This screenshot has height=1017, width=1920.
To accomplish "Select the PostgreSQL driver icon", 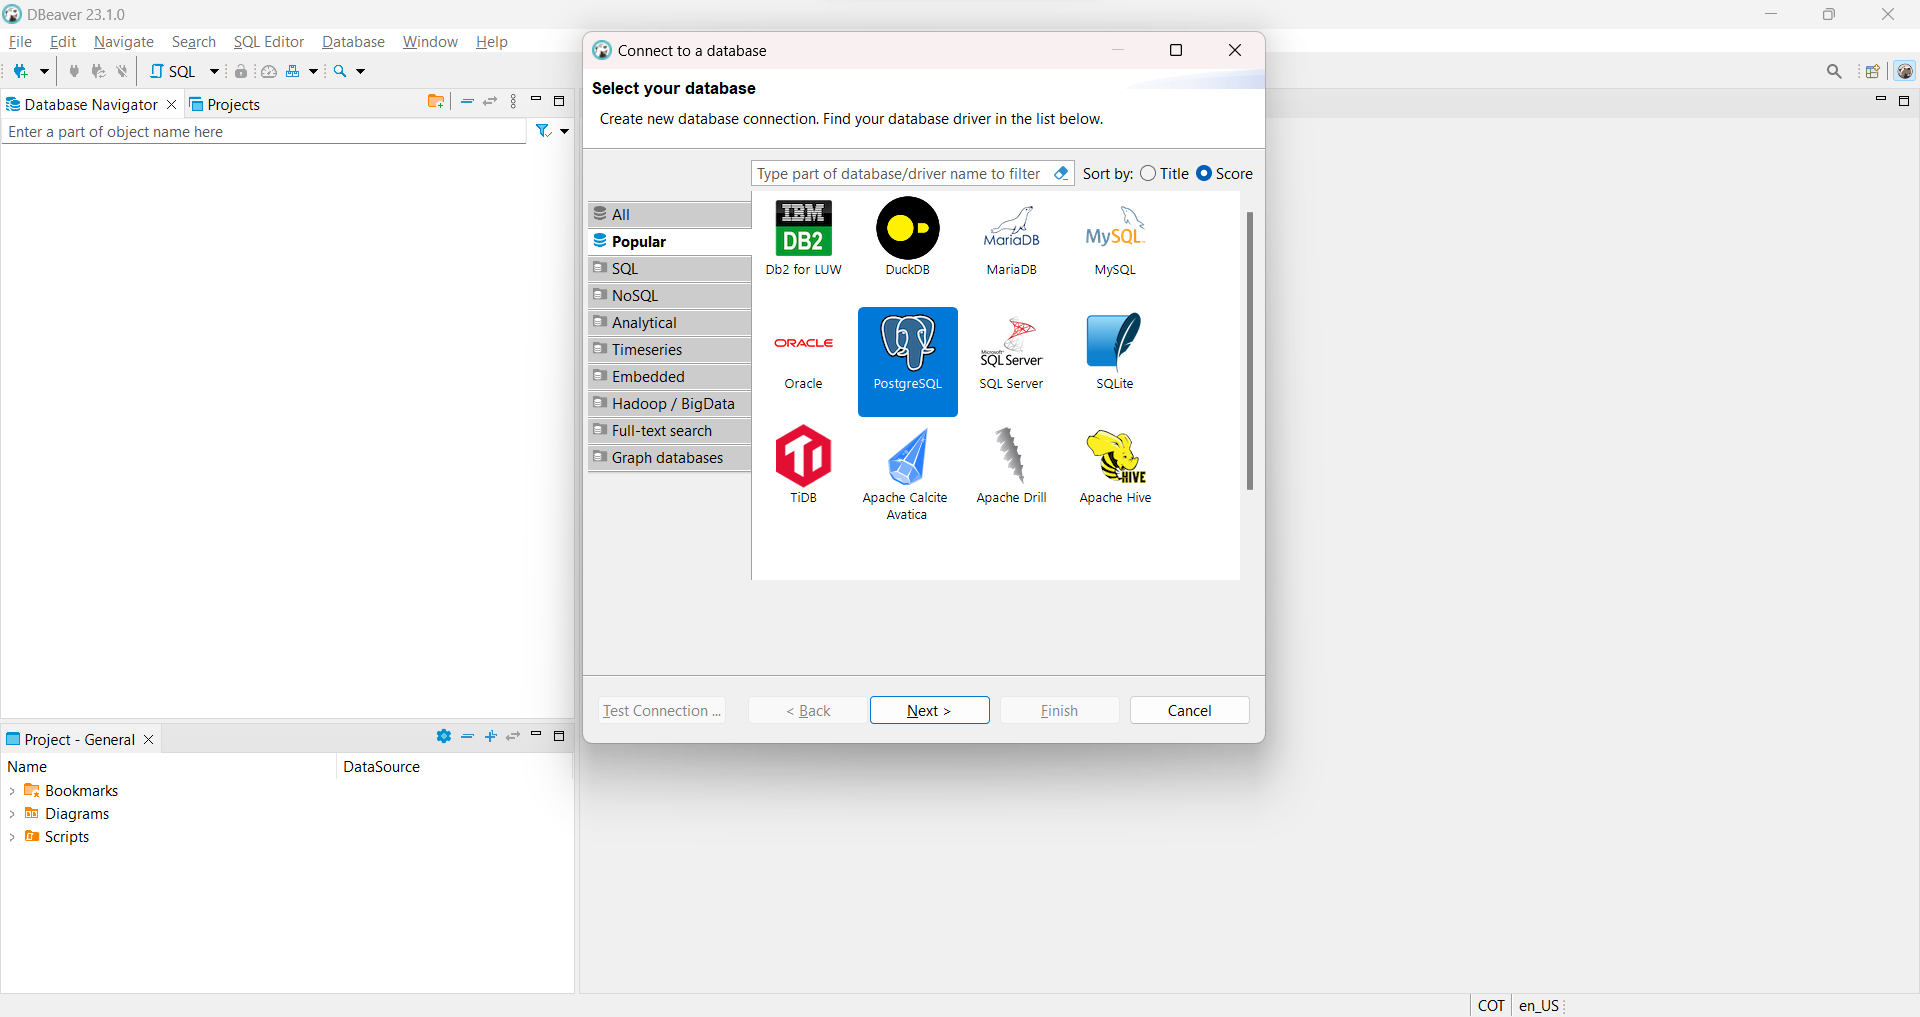I will pos(908,361).
